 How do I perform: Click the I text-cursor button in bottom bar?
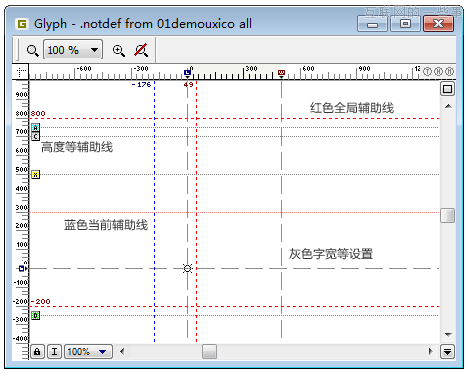(54, 351)
